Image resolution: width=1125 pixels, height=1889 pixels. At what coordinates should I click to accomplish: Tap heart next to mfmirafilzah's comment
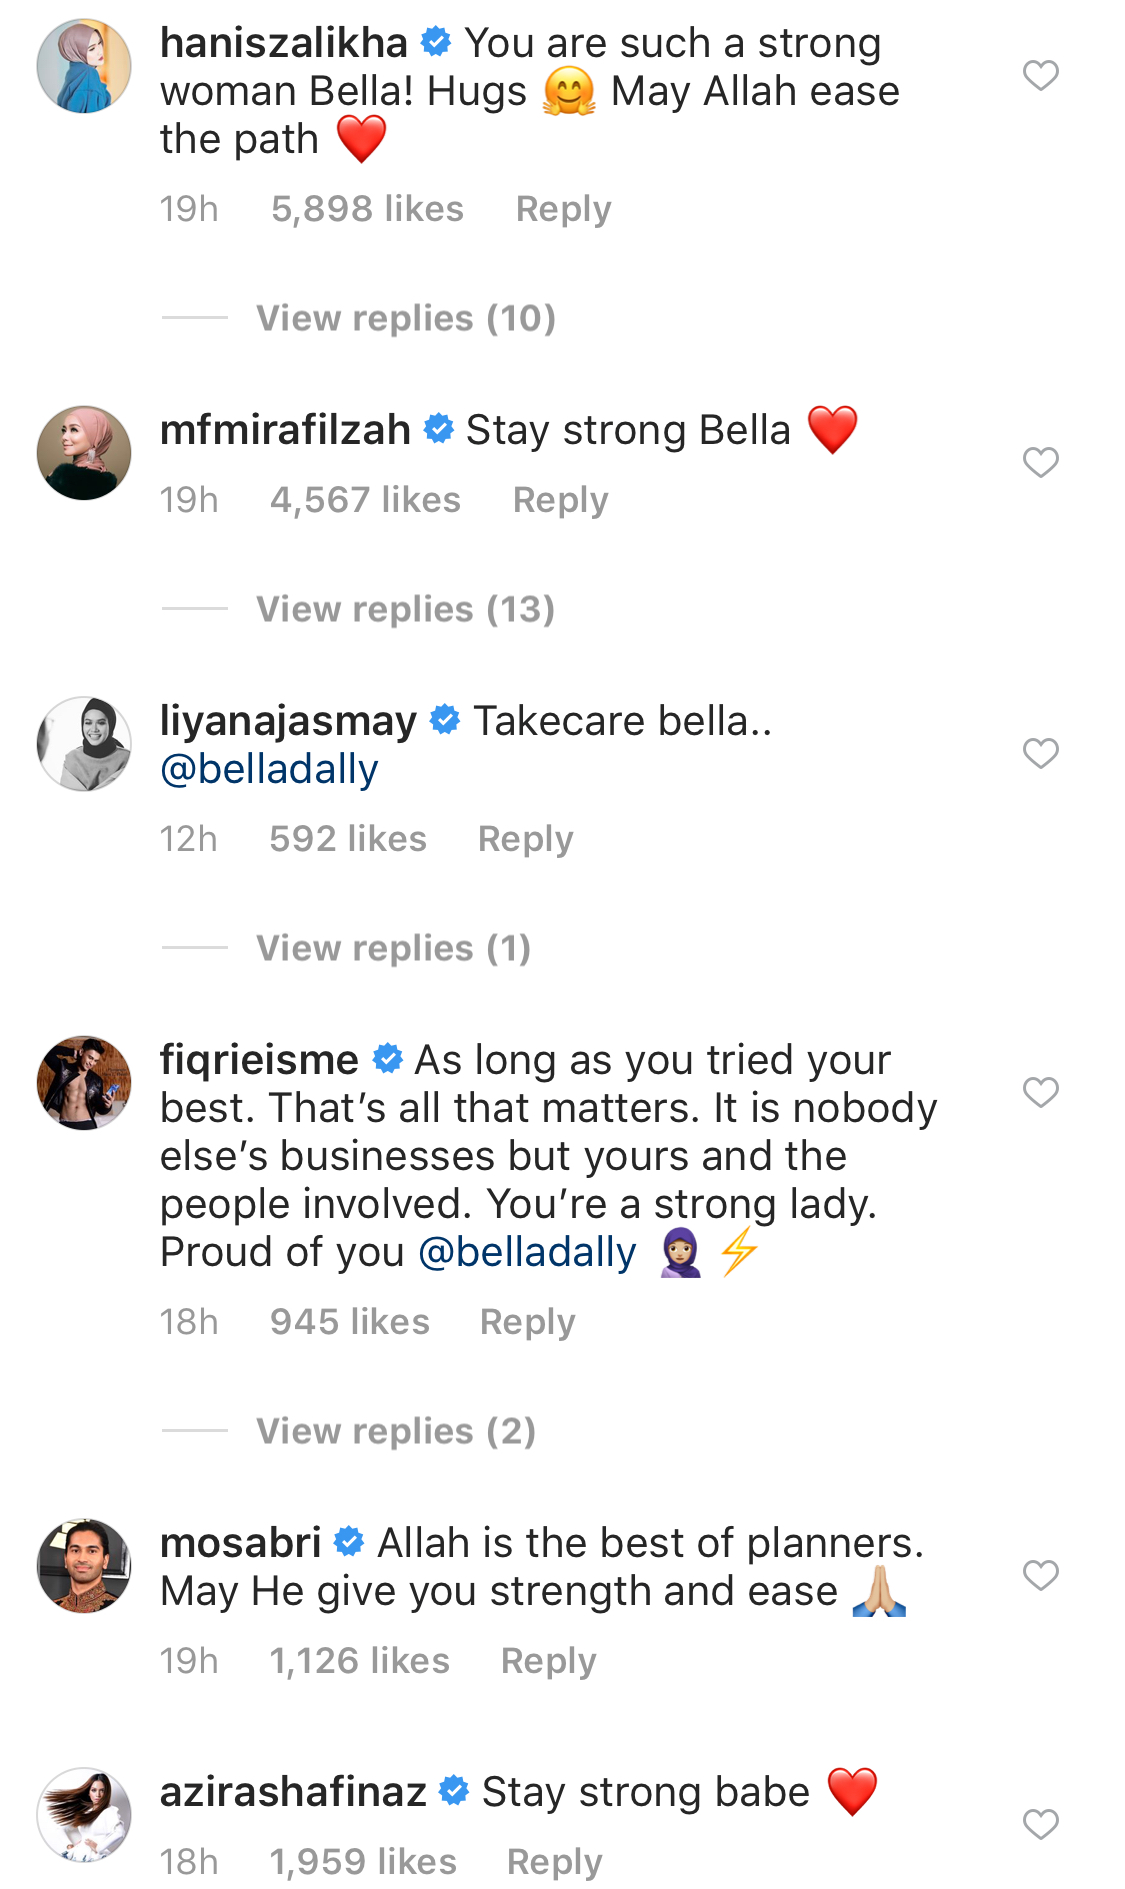[1040, 462]
